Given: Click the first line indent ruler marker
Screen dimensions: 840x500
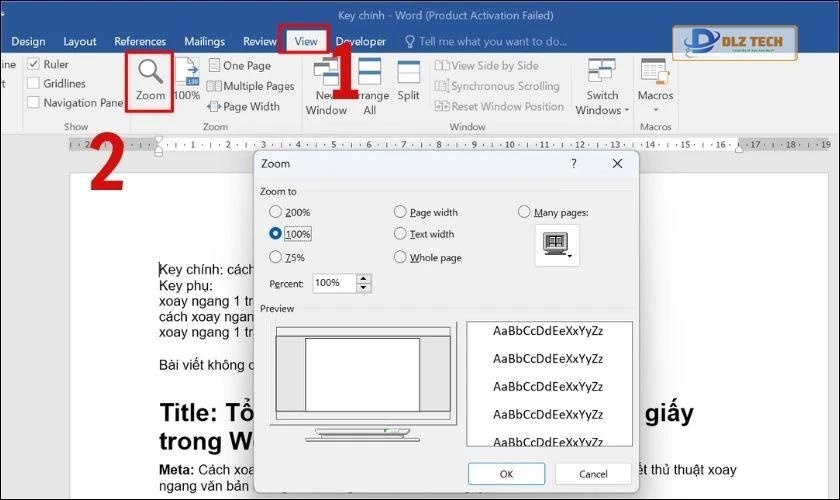Looking at the screenshot, I should (x=159, y=140).
